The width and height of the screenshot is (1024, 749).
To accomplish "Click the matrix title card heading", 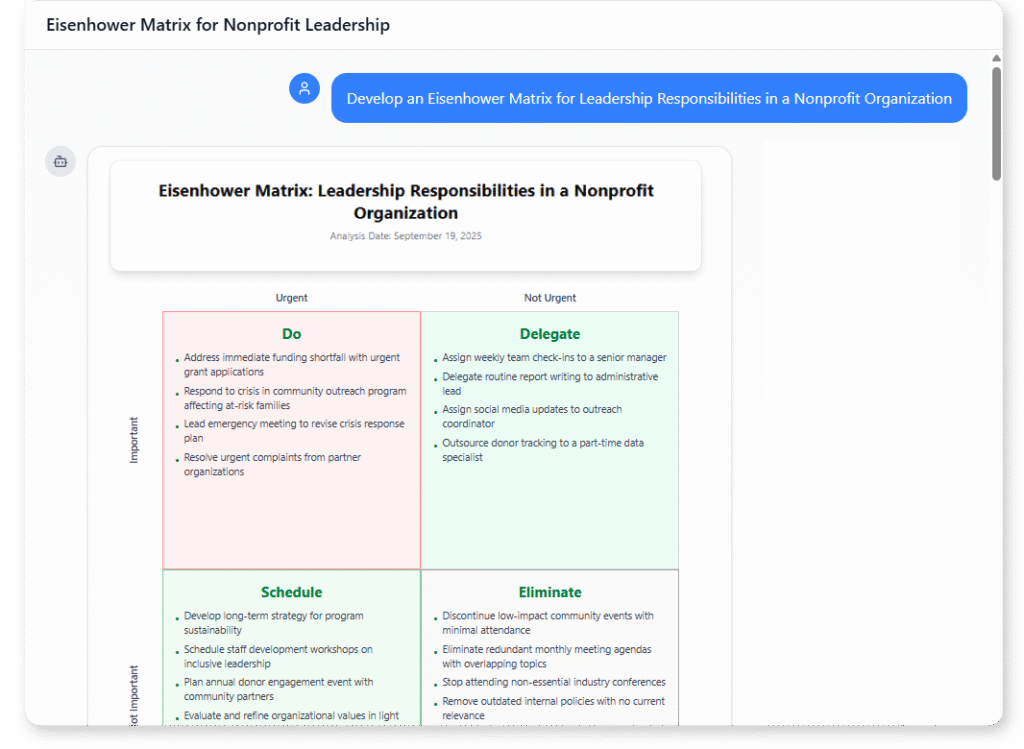I will (406, 201).
